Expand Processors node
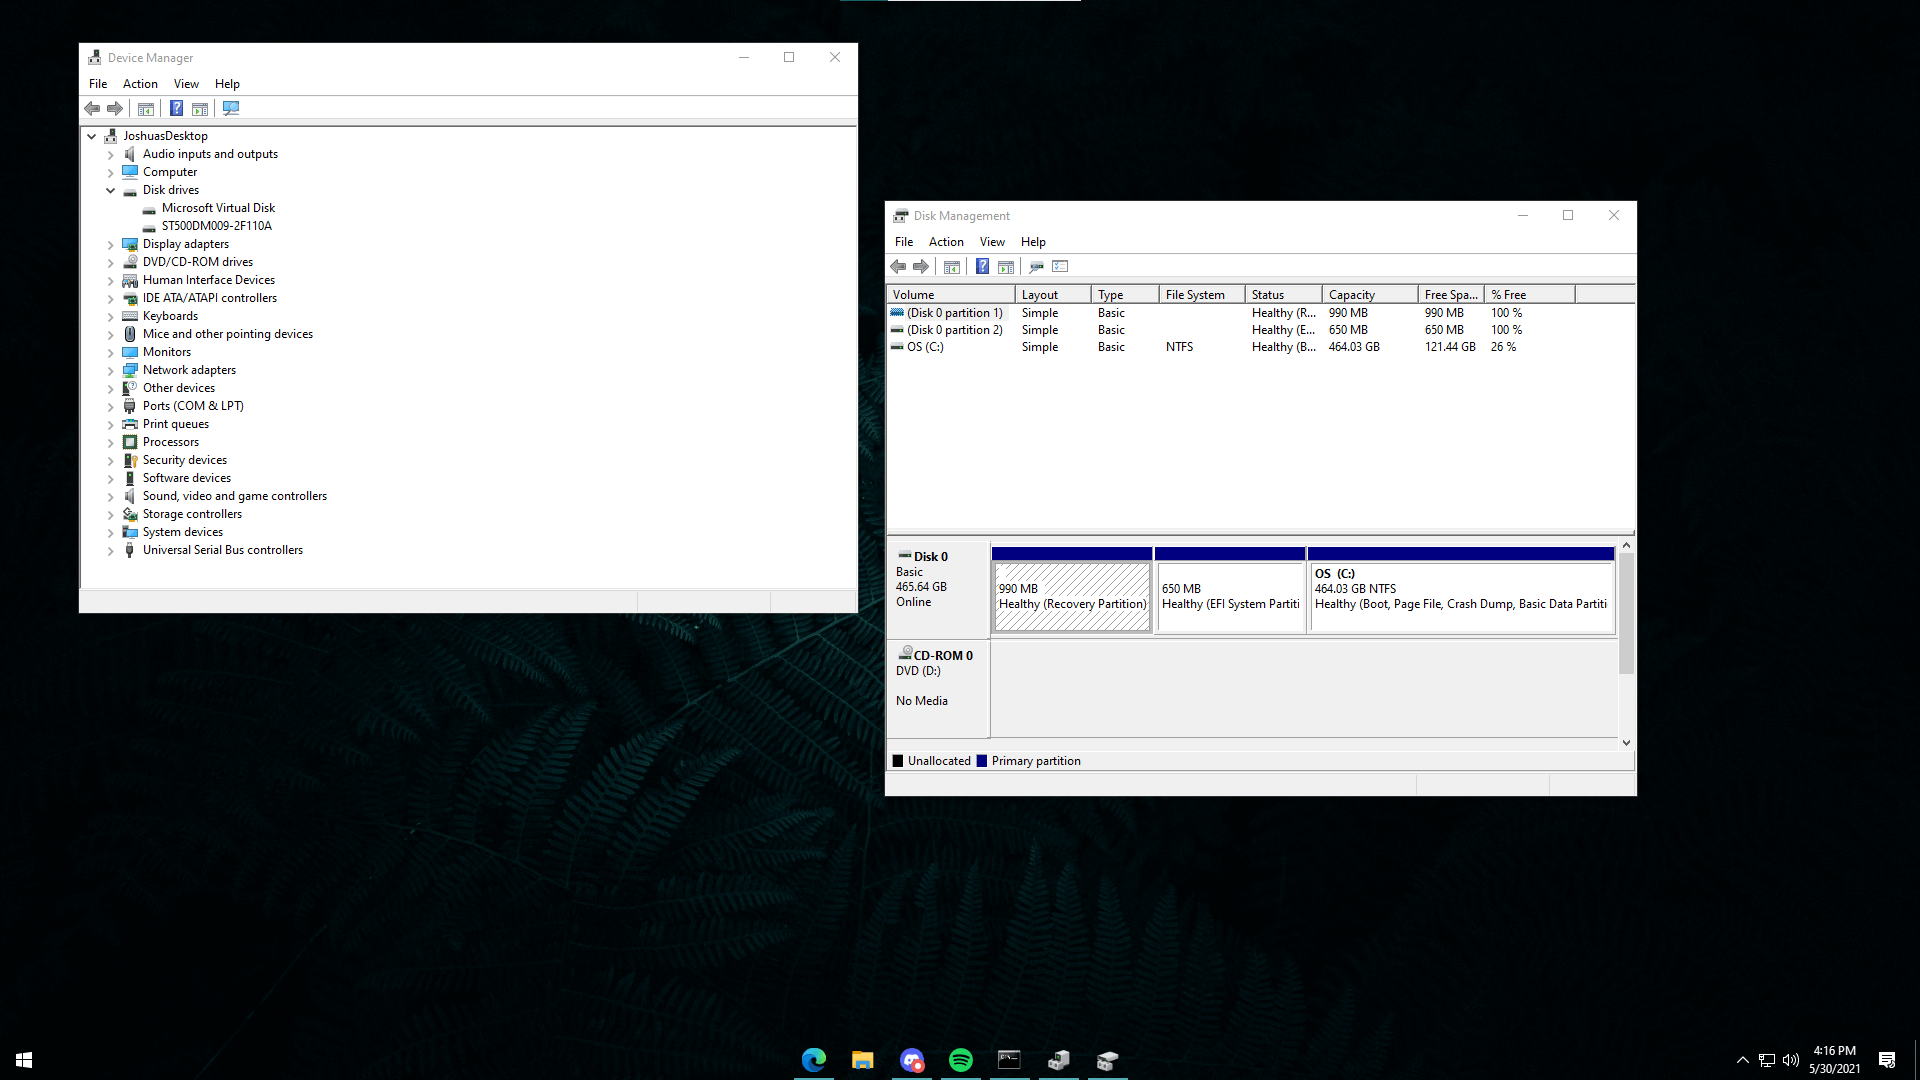The height and width of the screenshot is (1080, 1920). (x=111, y=443)
